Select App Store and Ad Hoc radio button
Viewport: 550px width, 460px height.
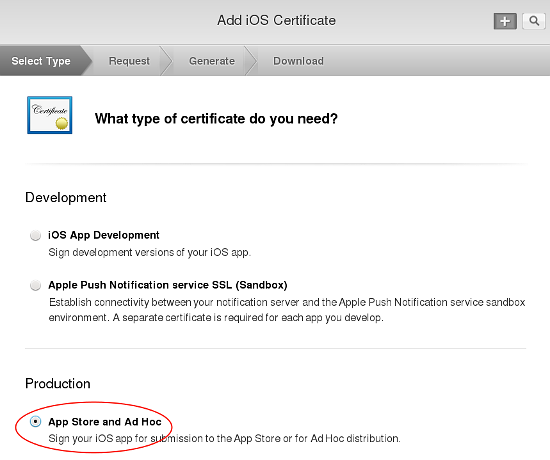[x=35, y=421]
